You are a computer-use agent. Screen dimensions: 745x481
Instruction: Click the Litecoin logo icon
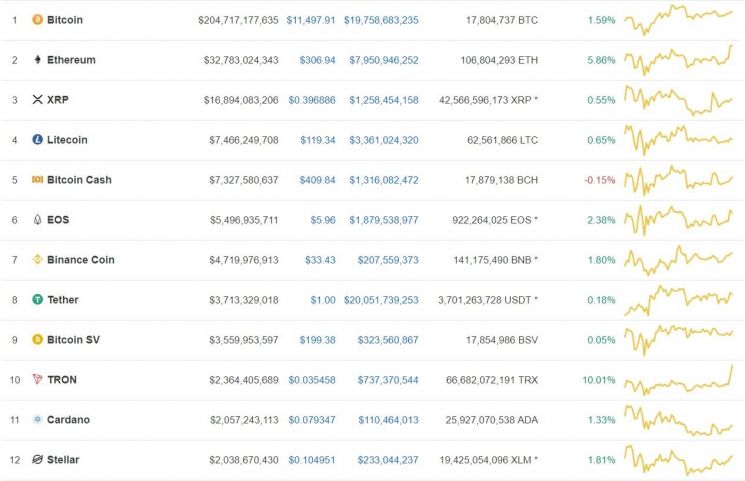(38, 140)
